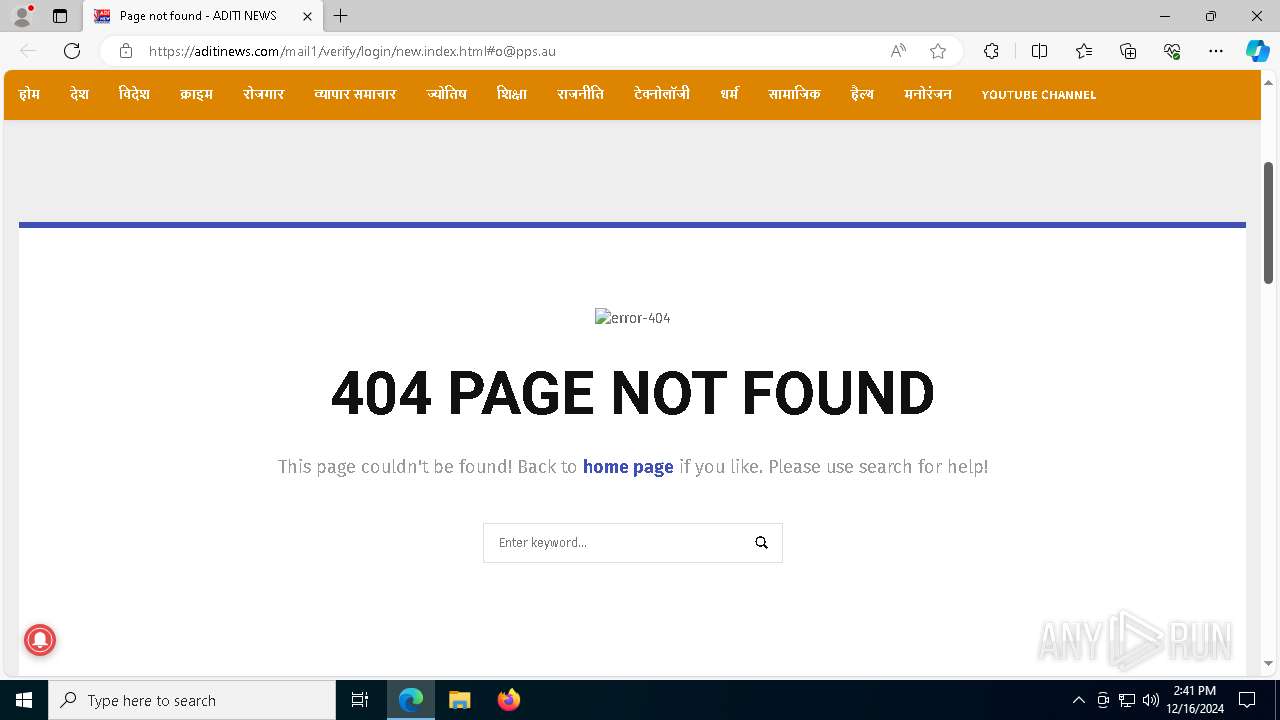Click scrollbar up arrow
Viewport: 1280px width, 720px height.
click(x=1269, y=82)
